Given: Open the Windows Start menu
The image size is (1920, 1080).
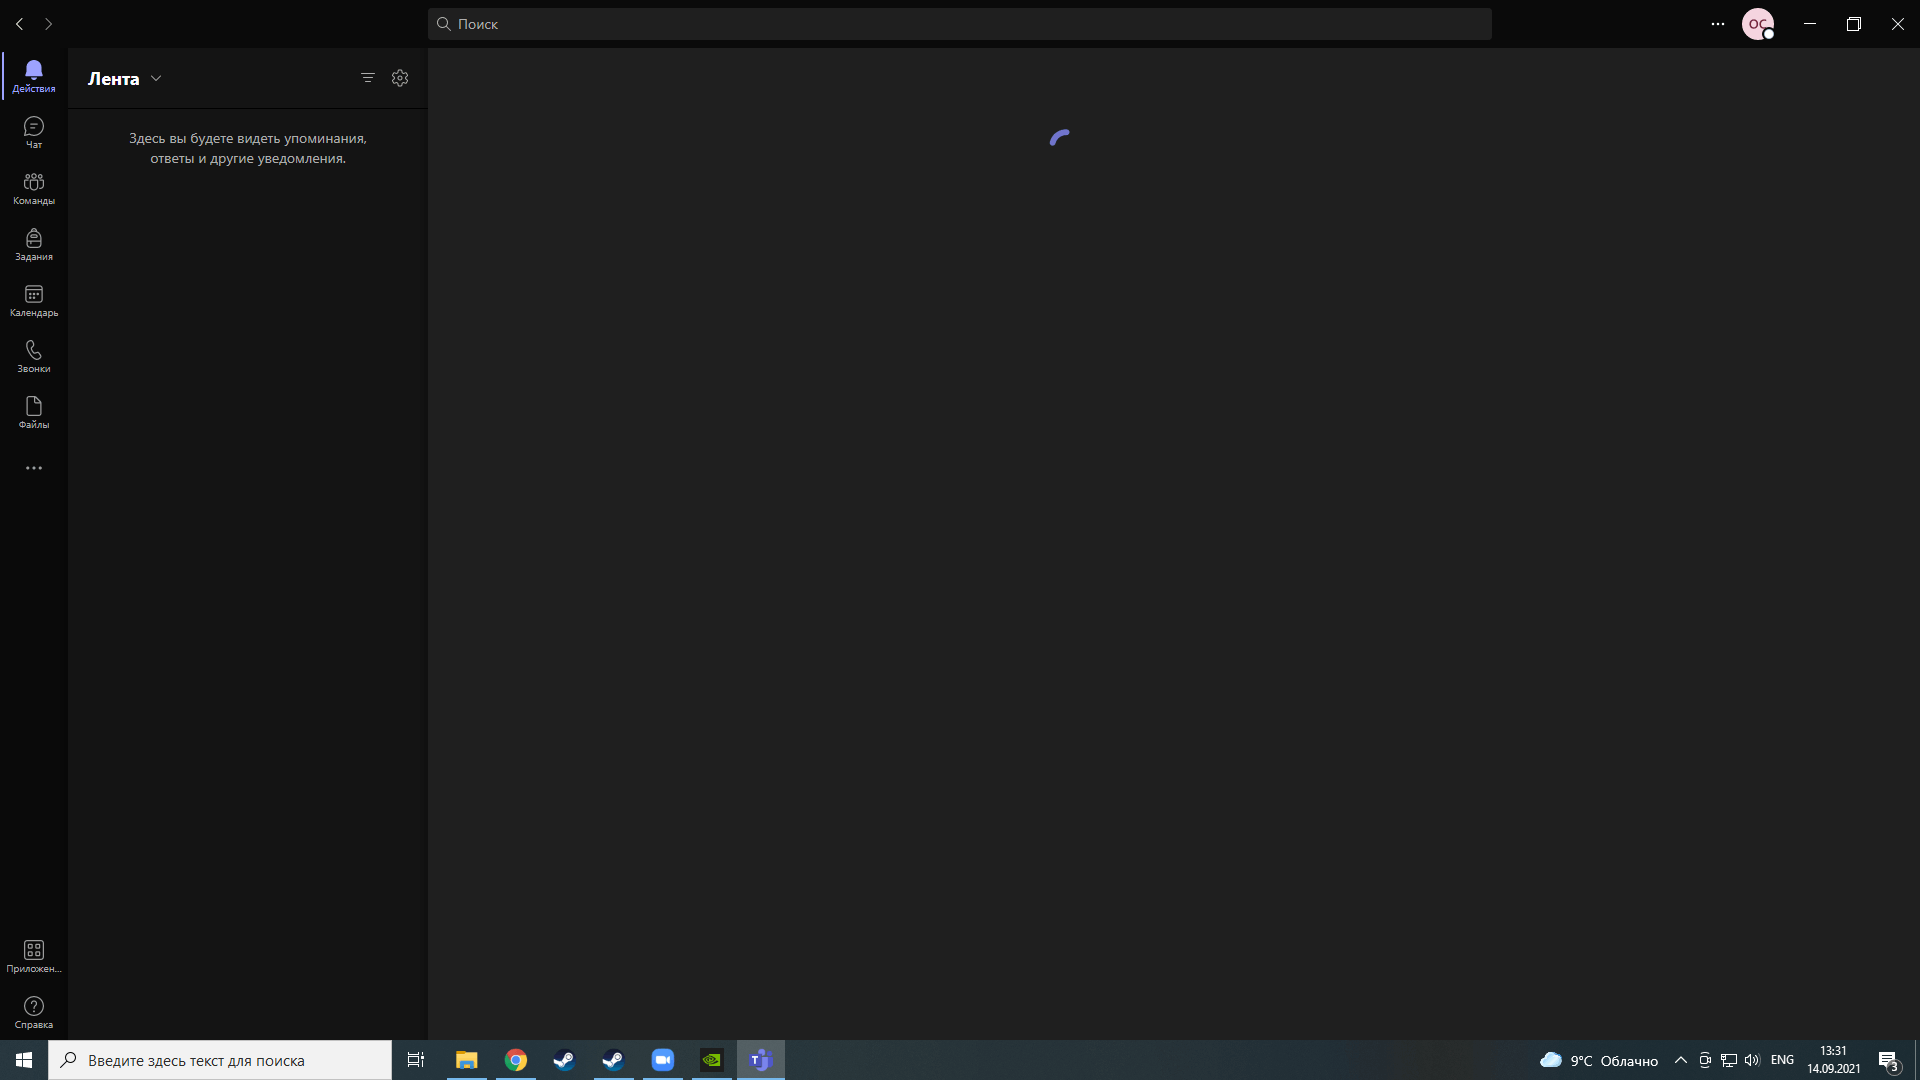Looking at the screenshot, I should point(24,1060).
